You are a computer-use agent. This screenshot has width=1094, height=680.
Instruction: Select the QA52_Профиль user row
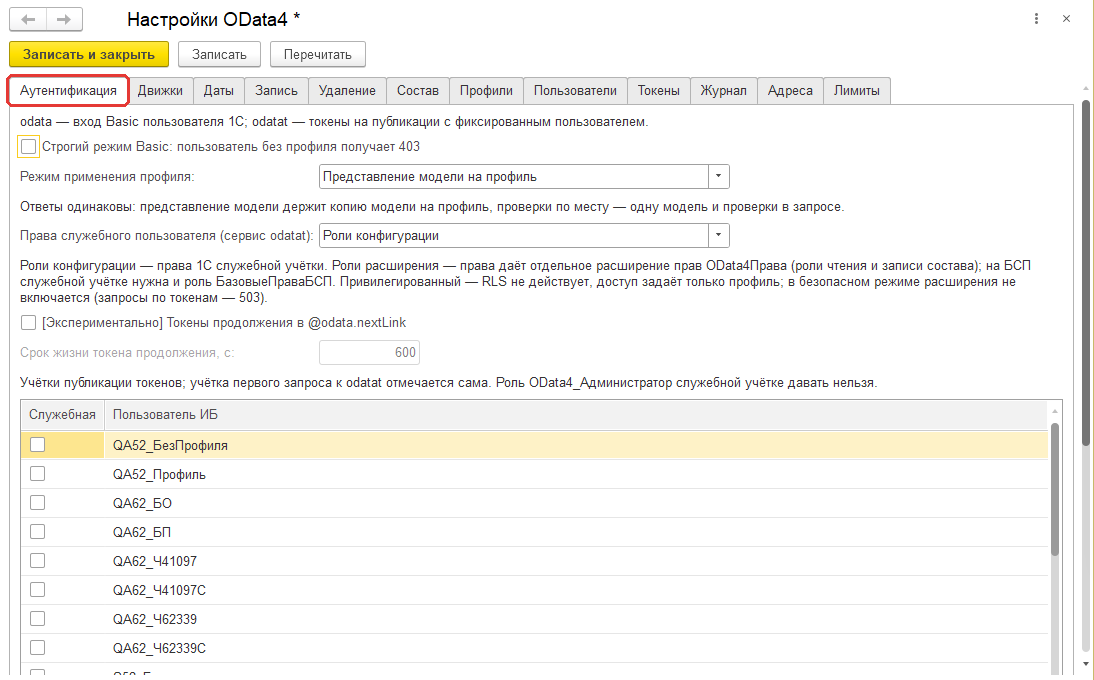[534, 474]
